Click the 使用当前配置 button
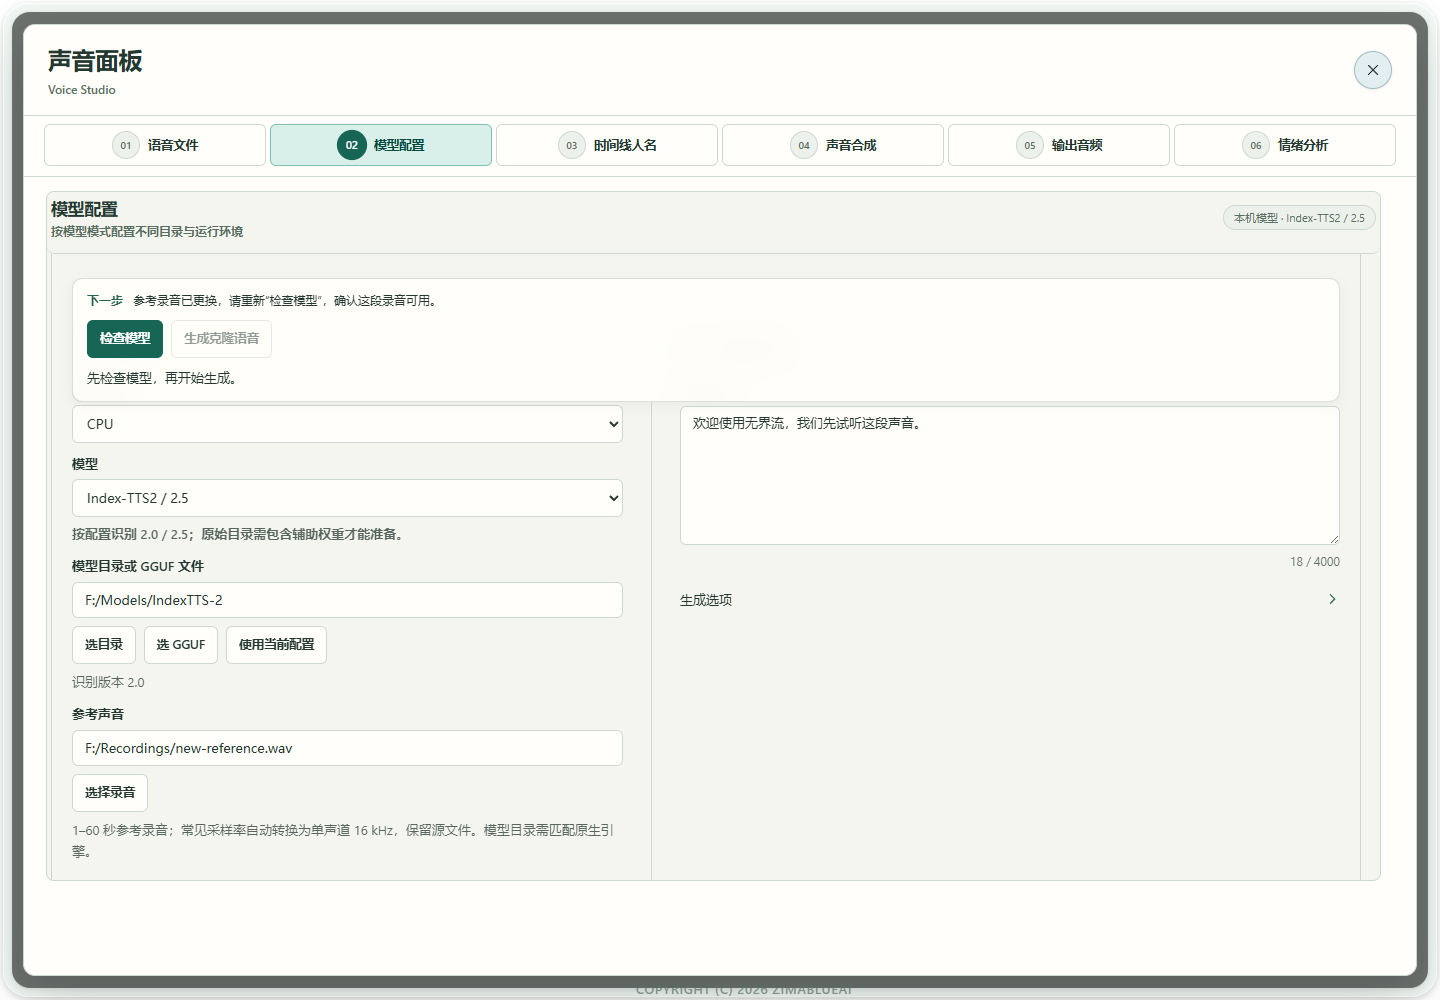The height and width of the screenshot is (1000, 1440). click(276, 645)
